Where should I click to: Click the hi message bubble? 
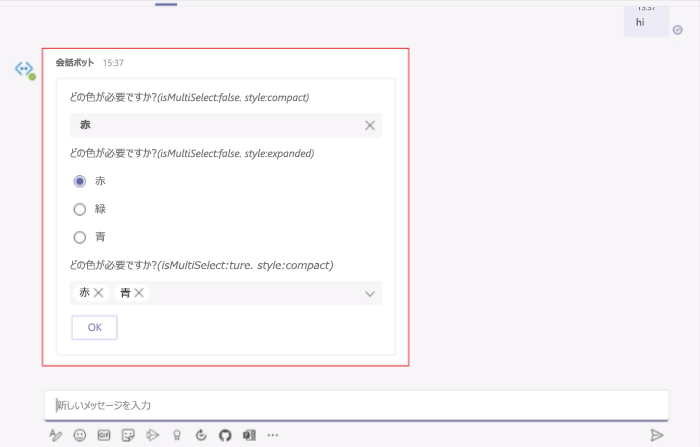point(646,20)
